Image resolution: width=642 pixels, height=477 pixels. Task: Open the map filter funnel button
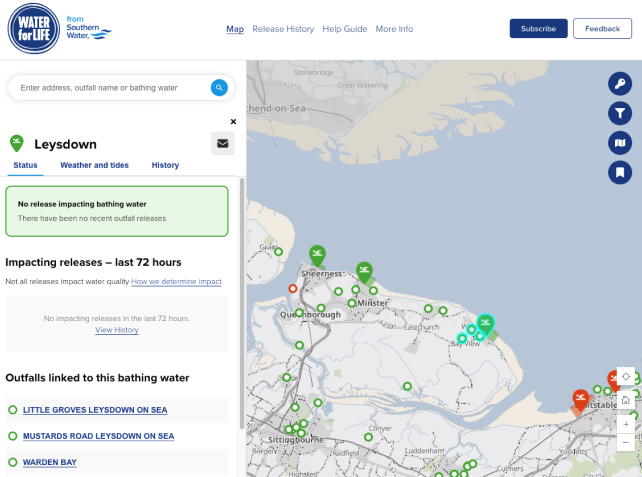(620, 114)
